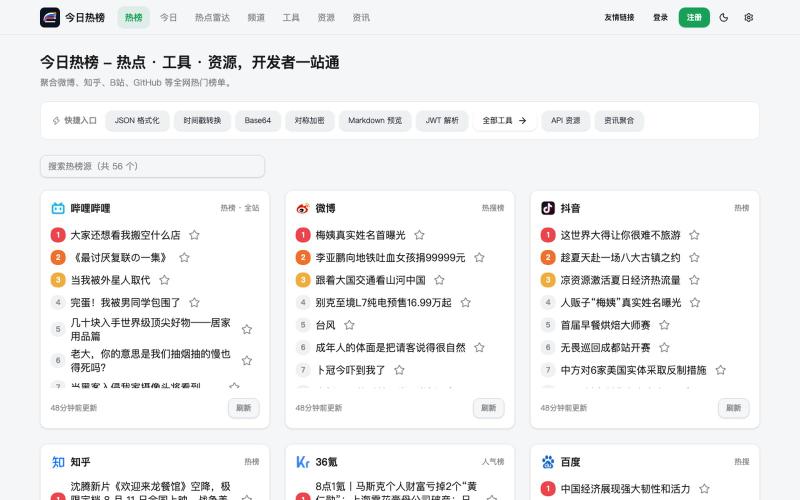Image resolution: width=800 pixels, height=500 pixels.
Task: Star the 卜冠今吓到我了 item
Action: coord(399,370)
